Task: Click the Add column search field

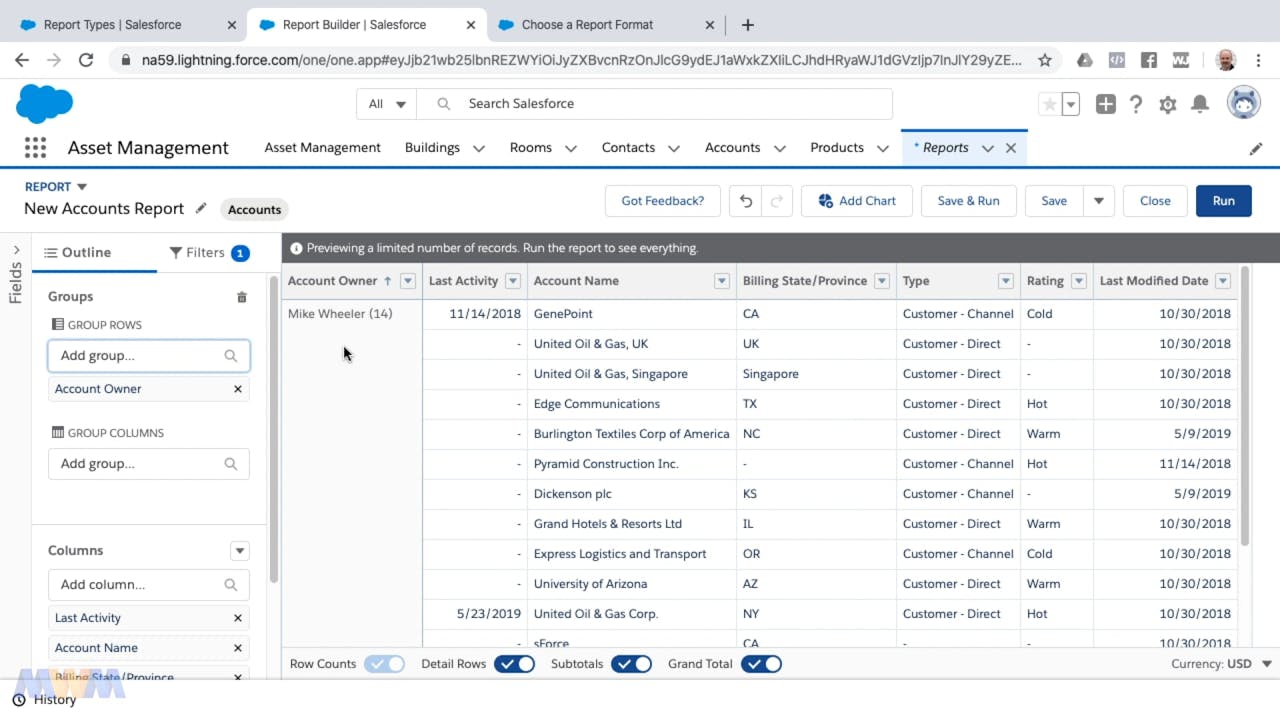Action: [x=149, y=585]
